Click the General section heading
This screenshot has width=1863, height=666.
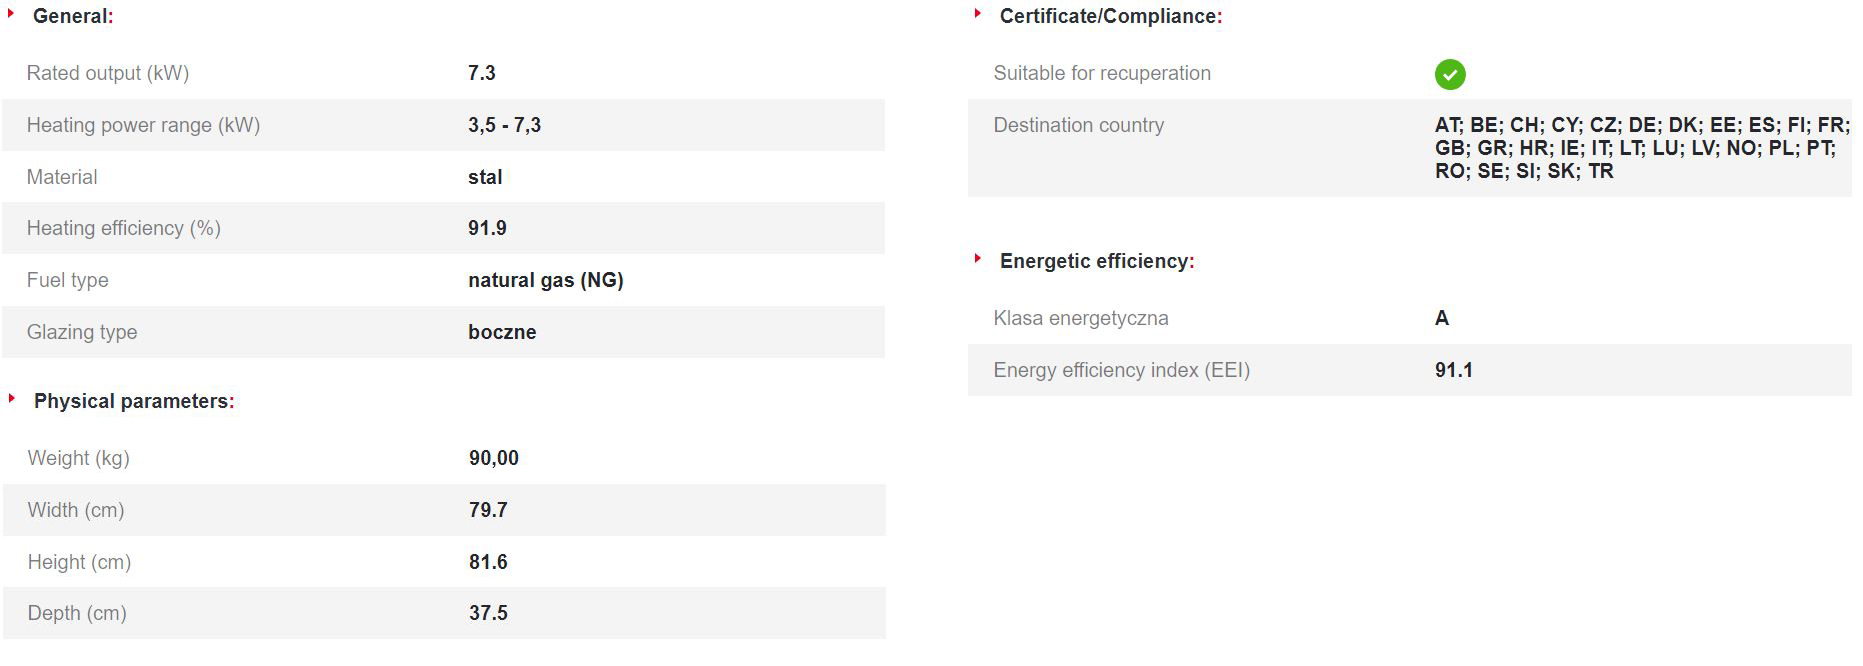pos(72,16)
